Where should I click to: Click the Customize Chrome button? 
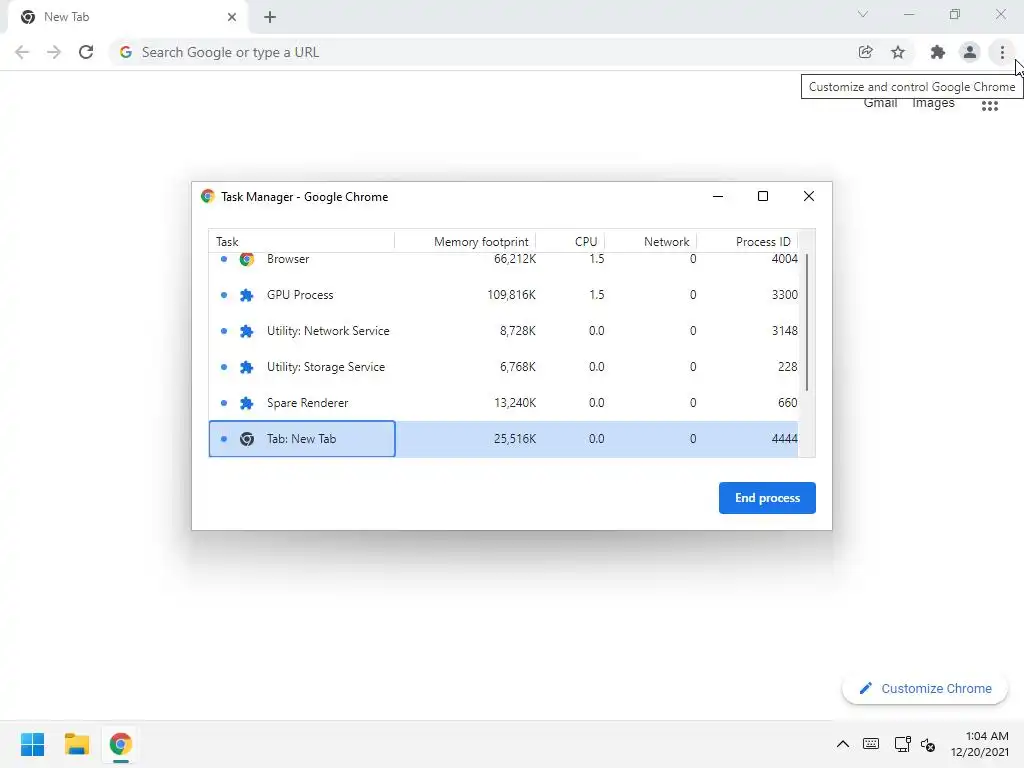tap(925, 688)
